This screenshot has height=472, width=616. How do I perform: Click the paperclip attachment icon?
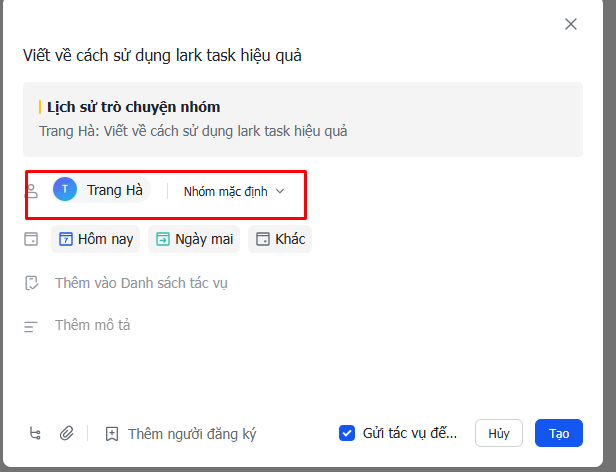(x=66, y=433)
